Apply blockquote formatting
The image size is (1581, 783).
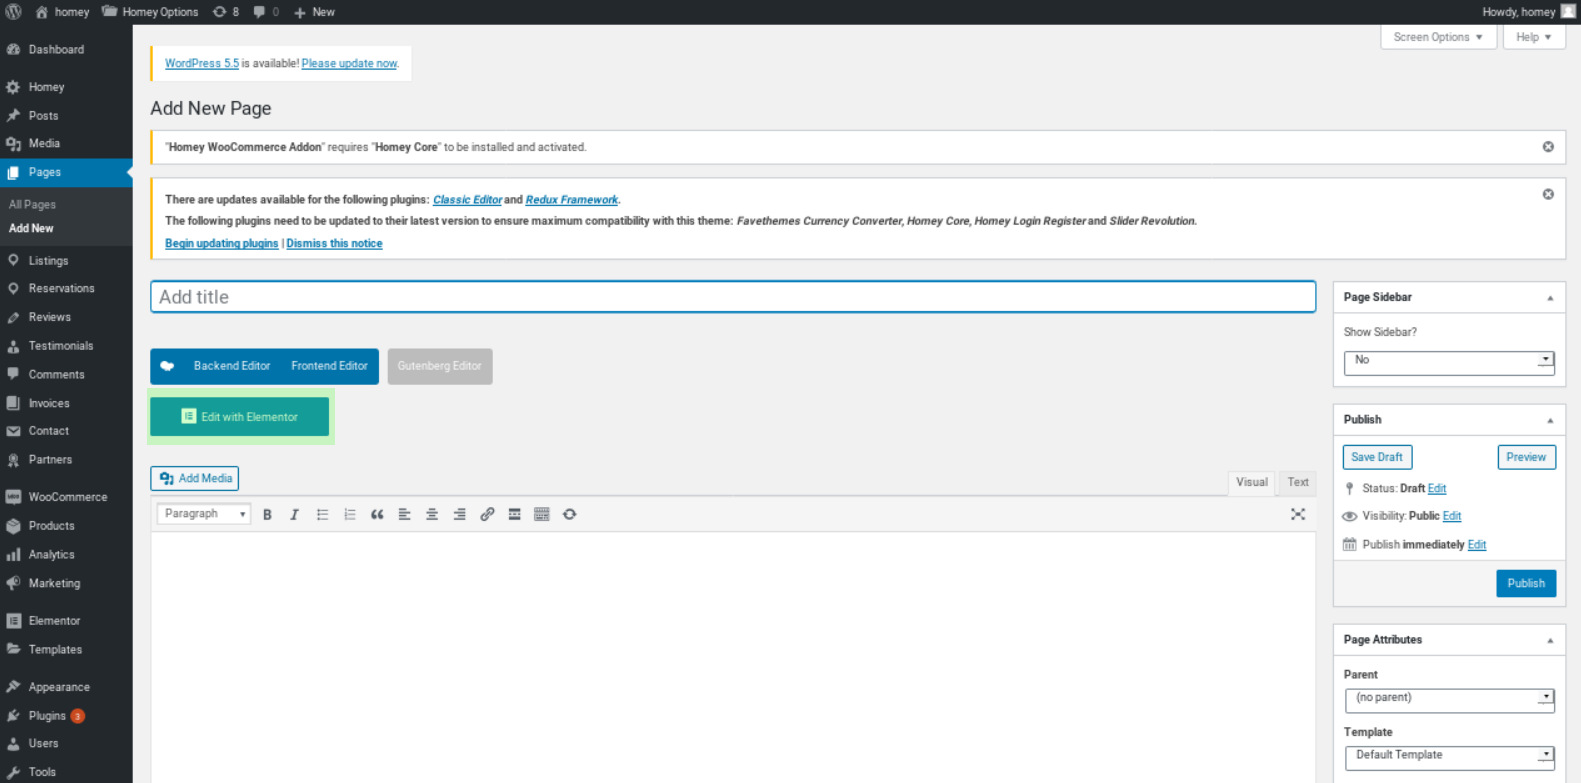[377, 514]
